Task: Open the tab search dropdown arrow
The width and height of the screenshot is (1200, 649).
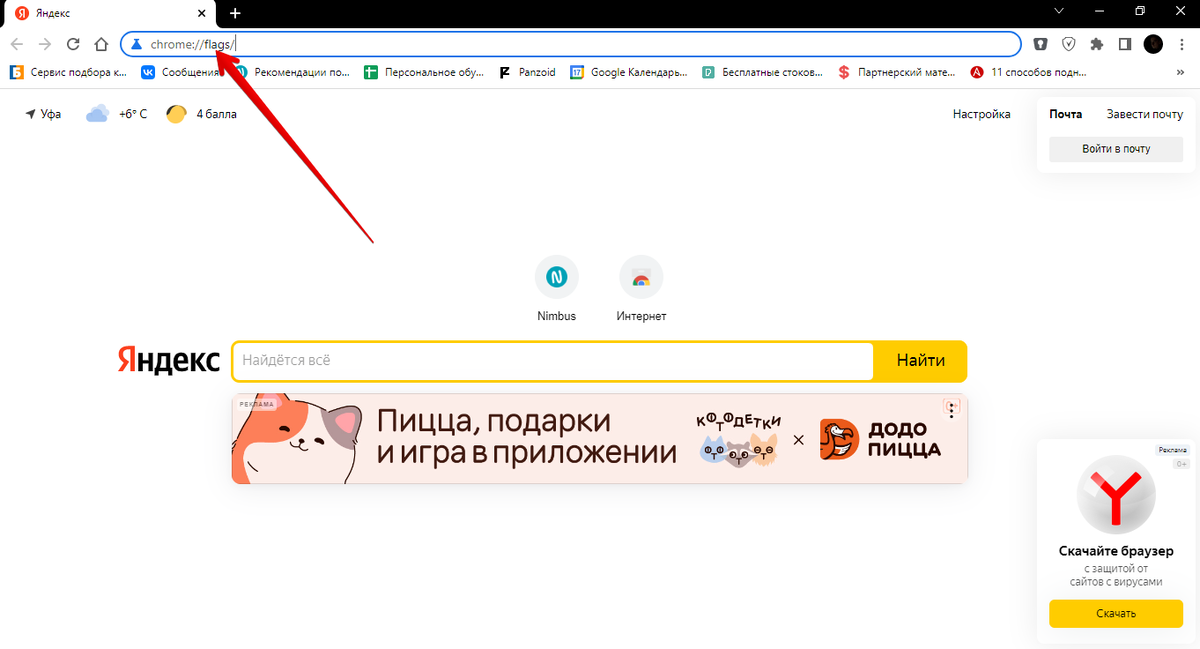Action: [x=1059, y=11]
